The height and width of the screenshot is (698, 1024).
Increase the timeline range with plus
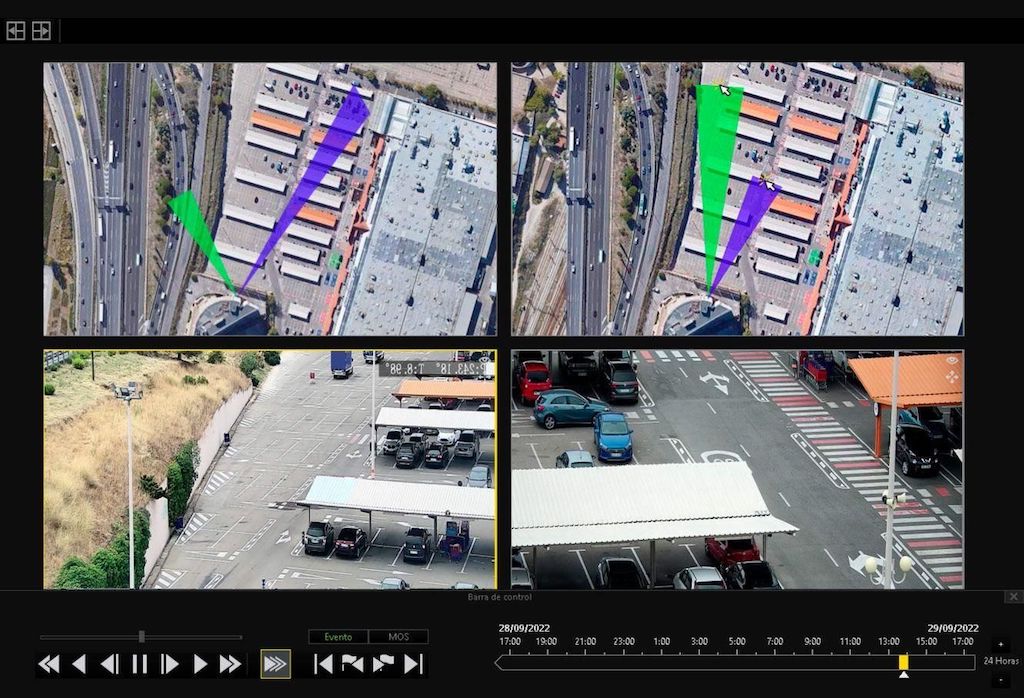(x=1001, y=645)
